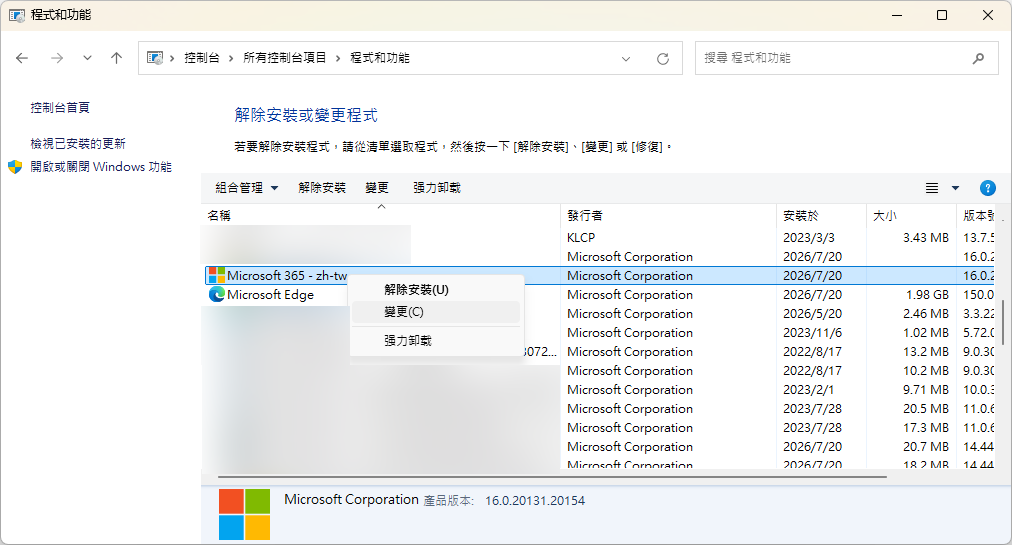Open the blue help icon
The width and height of the screenshot is (1012, 545).
pos(987,188)
